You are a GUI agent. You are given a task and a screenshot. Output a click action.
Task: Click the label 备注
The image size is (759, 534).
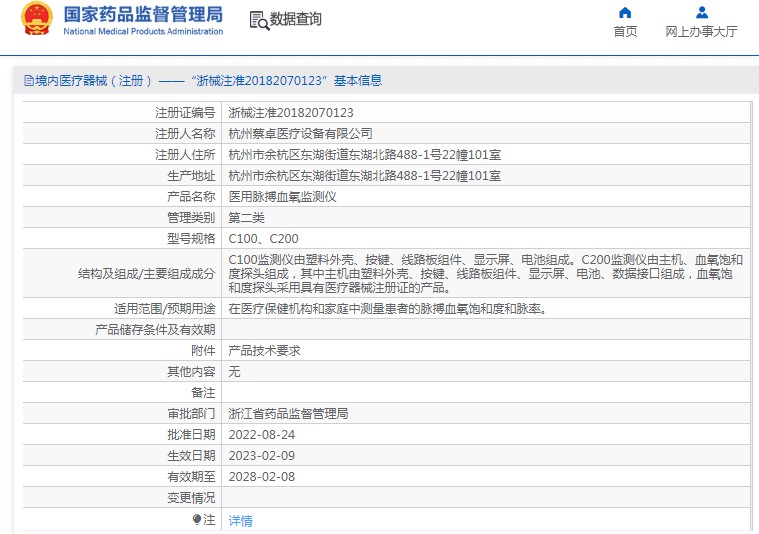tap(203, 393)
